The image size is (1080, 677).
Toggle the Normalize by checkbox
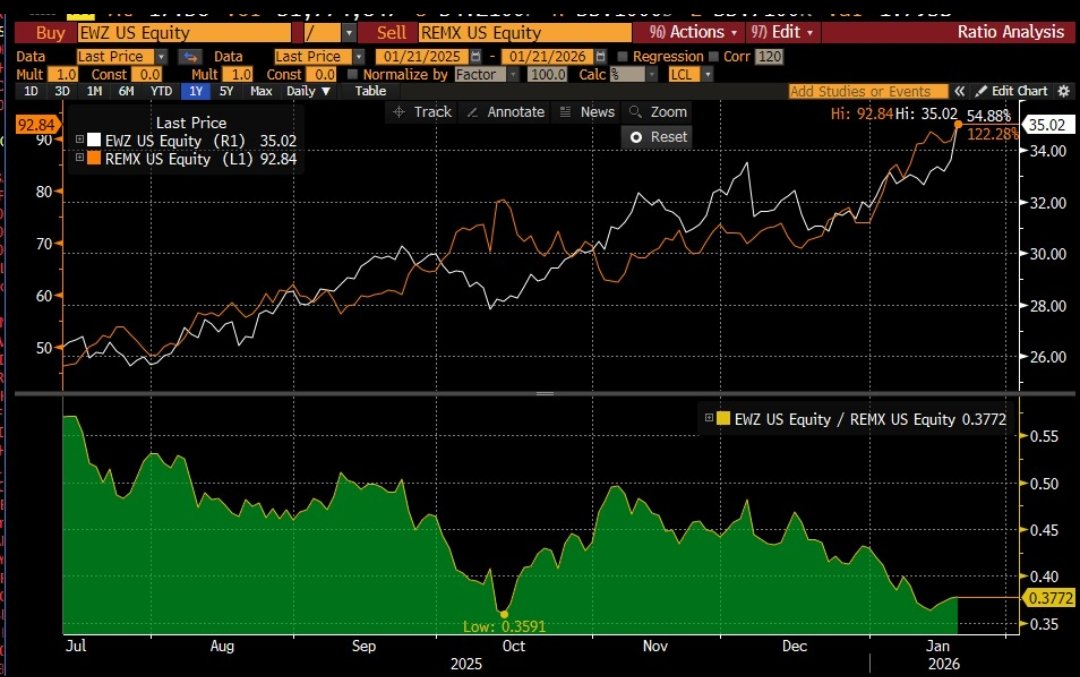(353, 74)
